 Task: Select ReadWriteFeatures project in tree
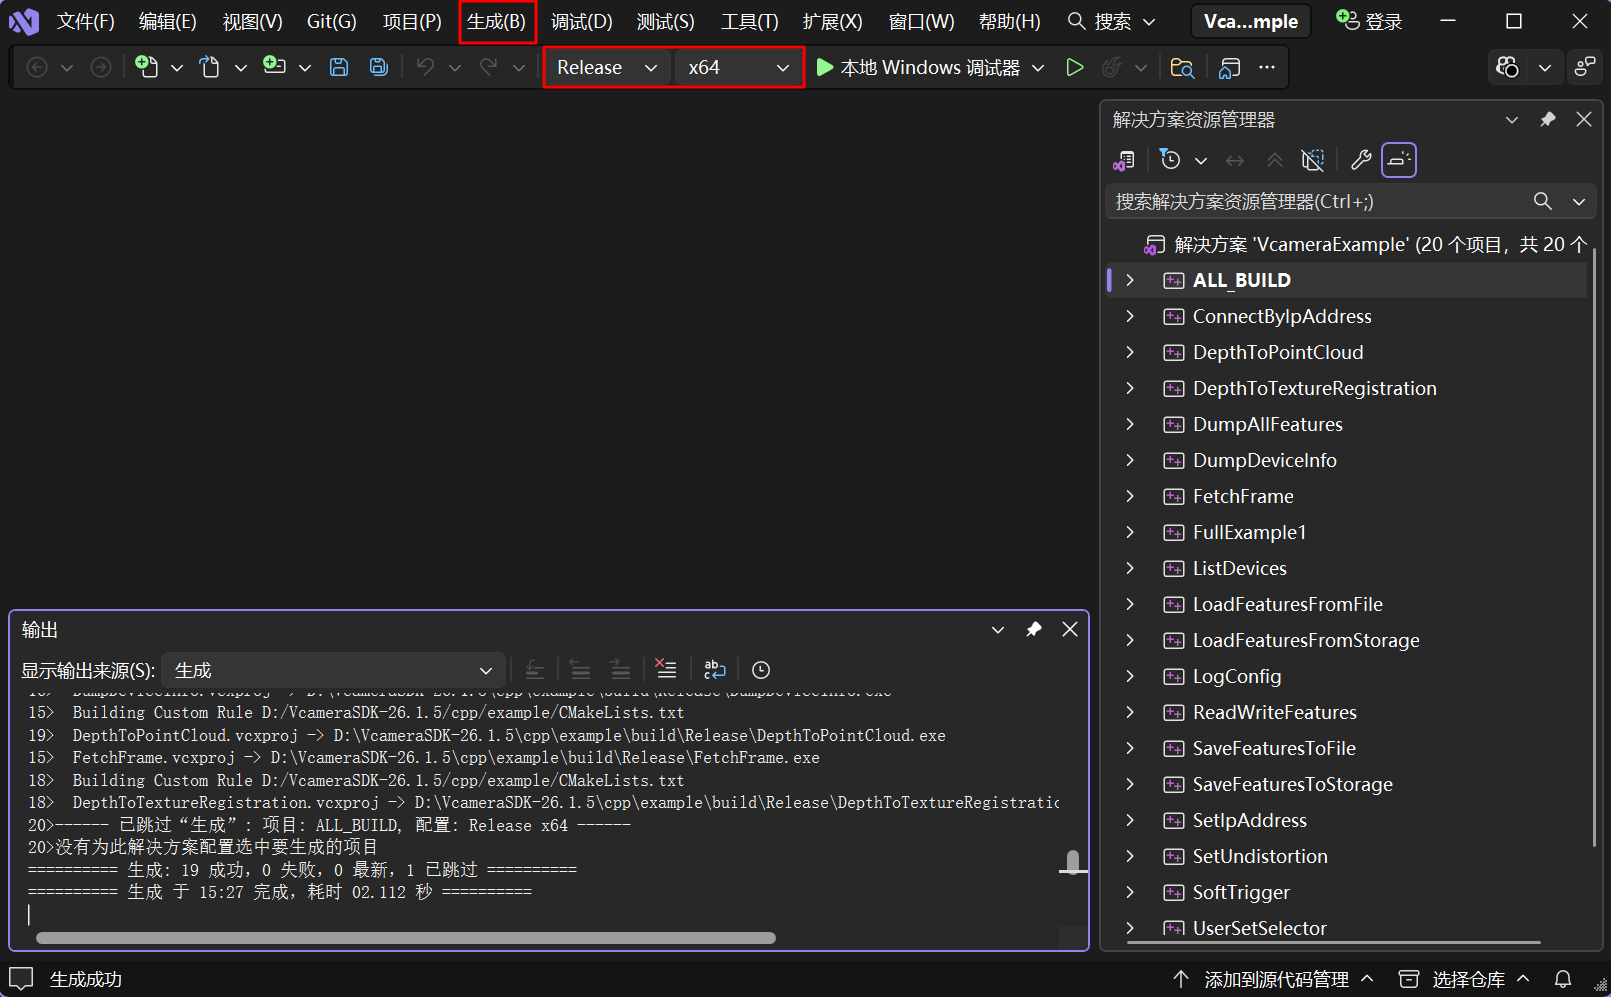(x=1274, y=712)
